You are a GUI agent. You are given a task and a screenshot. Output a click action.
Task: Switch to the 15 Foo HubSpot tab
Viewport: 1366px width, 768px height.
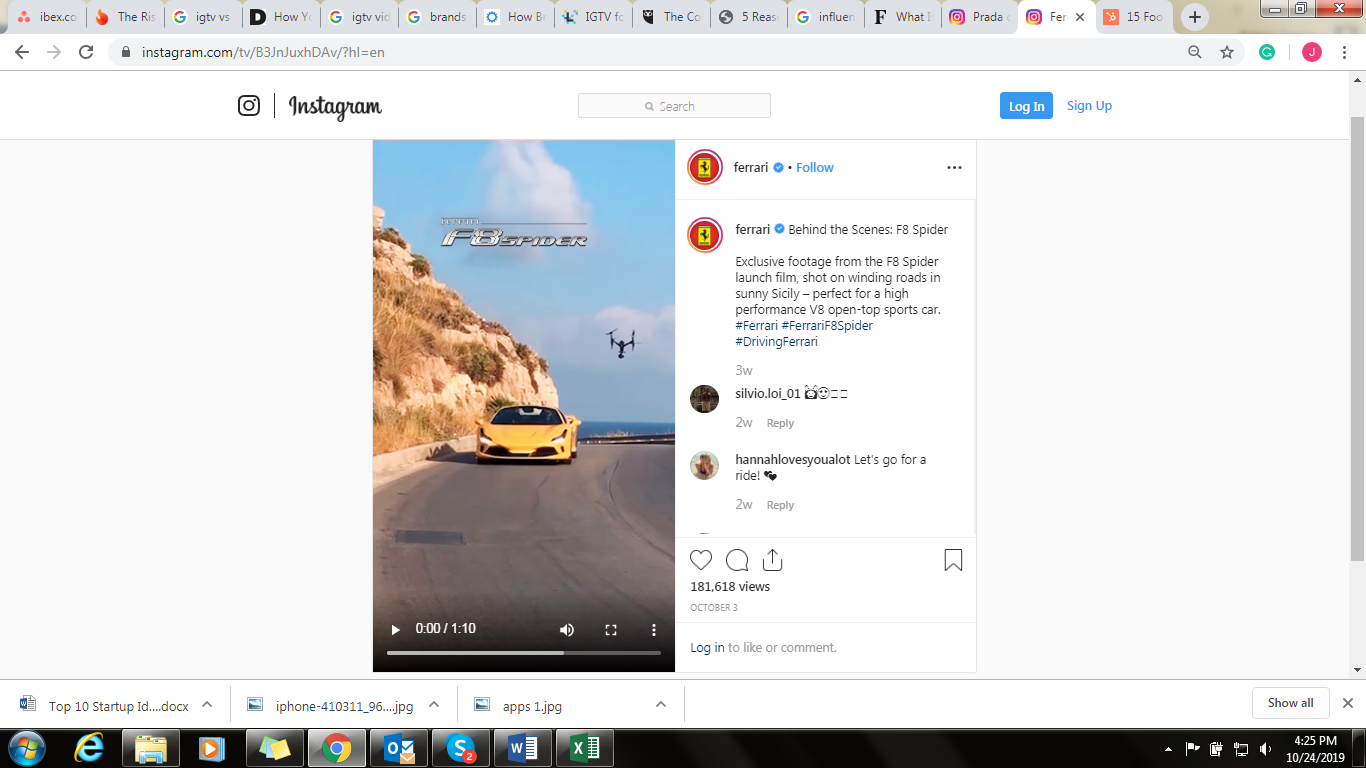click(x=1134, y=17)
